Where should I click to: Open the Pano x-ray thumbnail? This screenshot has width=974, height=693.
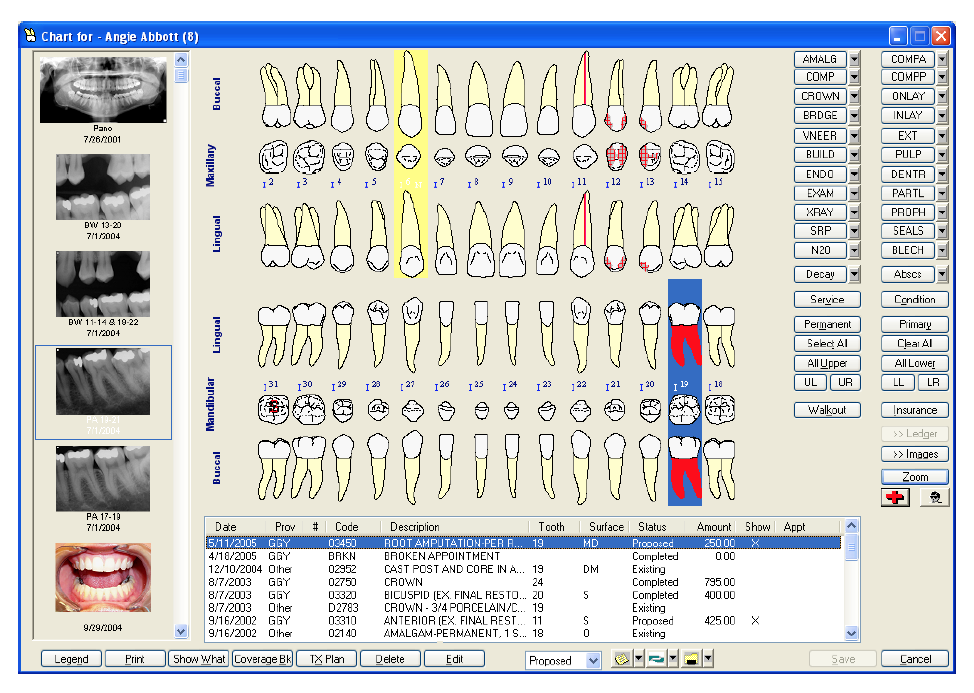click(102, 90)
